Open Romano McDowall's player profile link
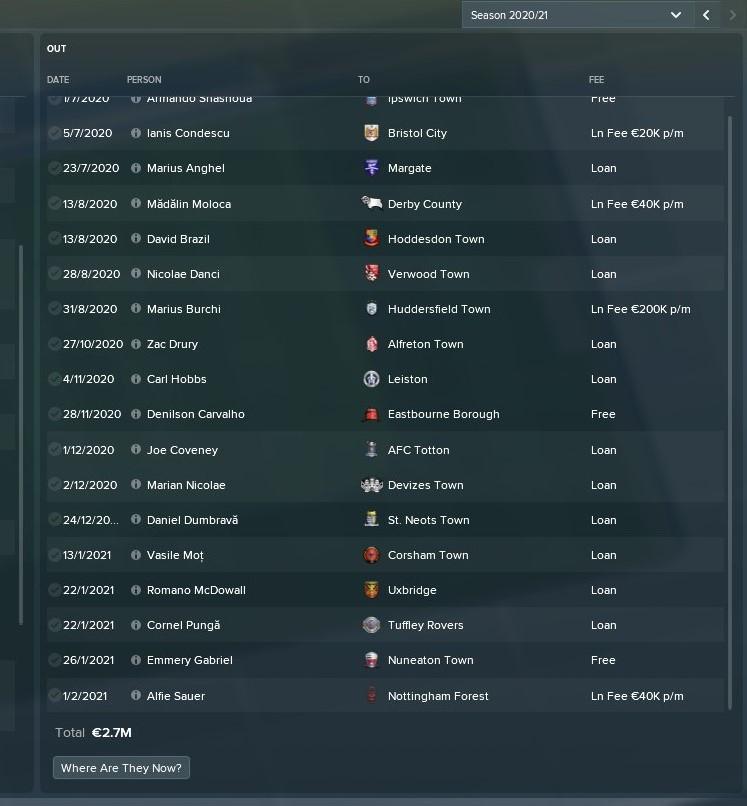This screenshot has height=806, width=747. (196, 590)
